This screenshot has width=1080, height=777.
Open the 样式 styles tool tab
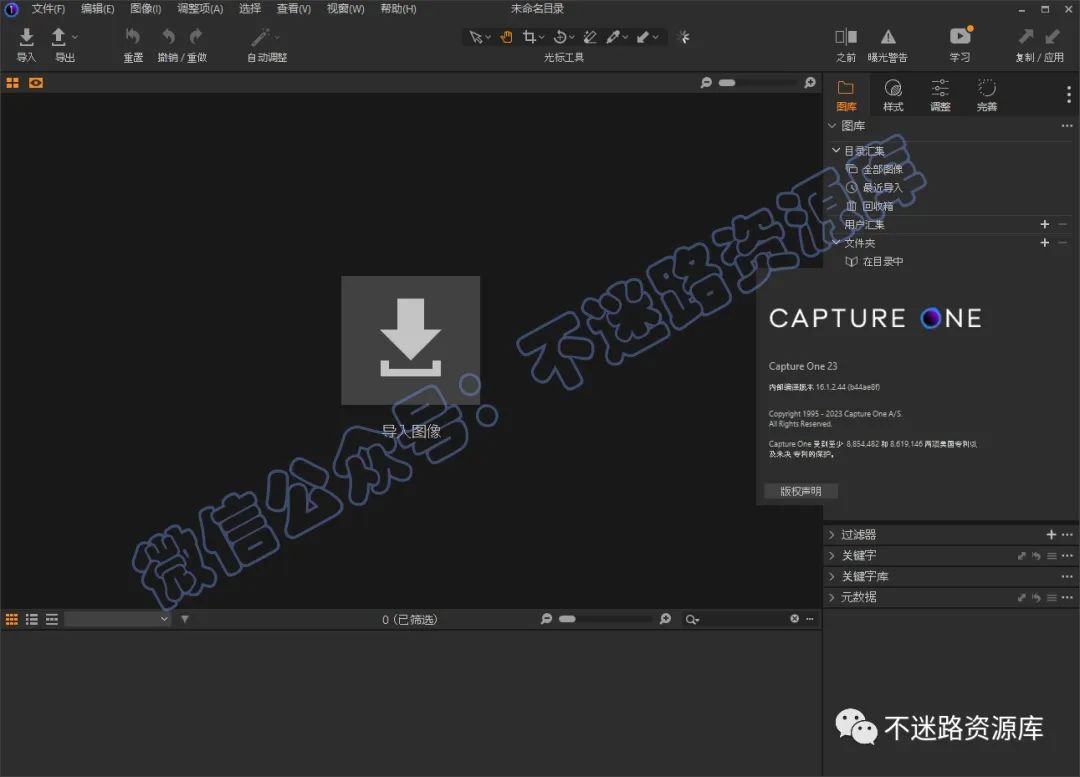coord(893,95)
